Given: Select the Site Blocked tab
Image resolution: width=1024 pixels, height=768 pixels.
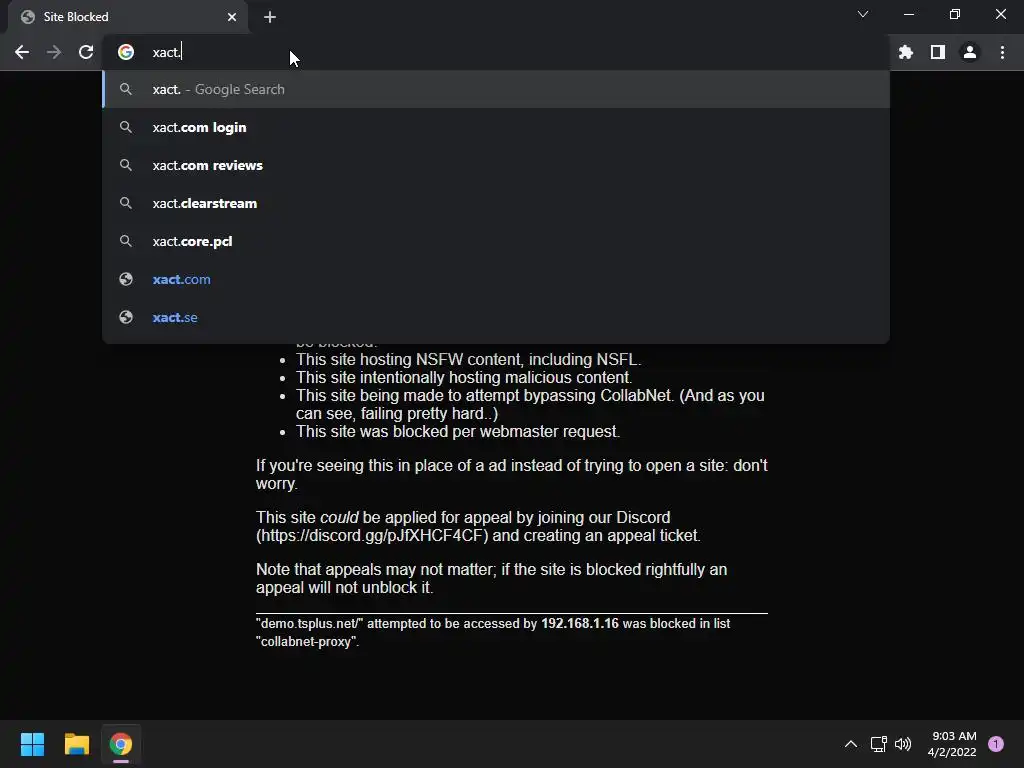Looking at the screenshot, I should coord(128,17).
